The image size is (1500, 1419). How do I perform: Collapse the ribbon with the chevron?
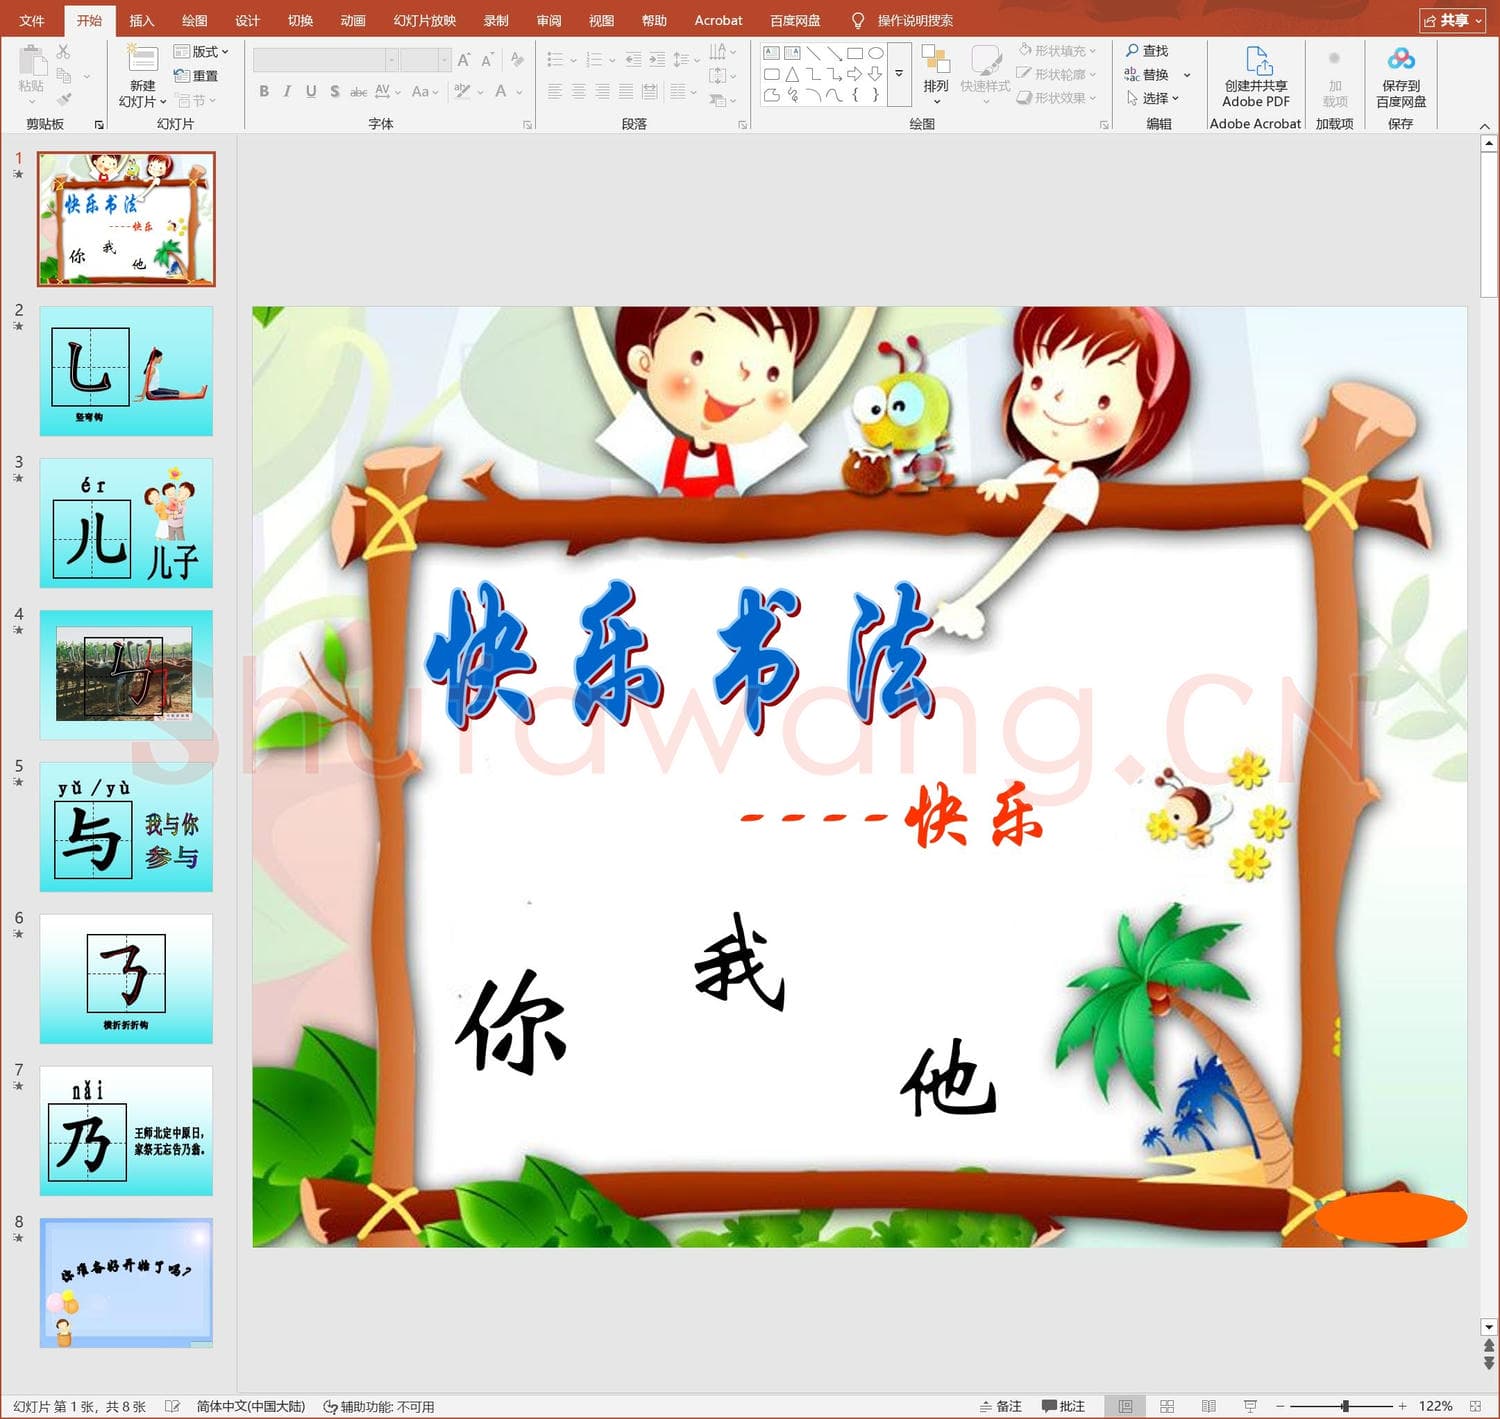(1484, 125)
